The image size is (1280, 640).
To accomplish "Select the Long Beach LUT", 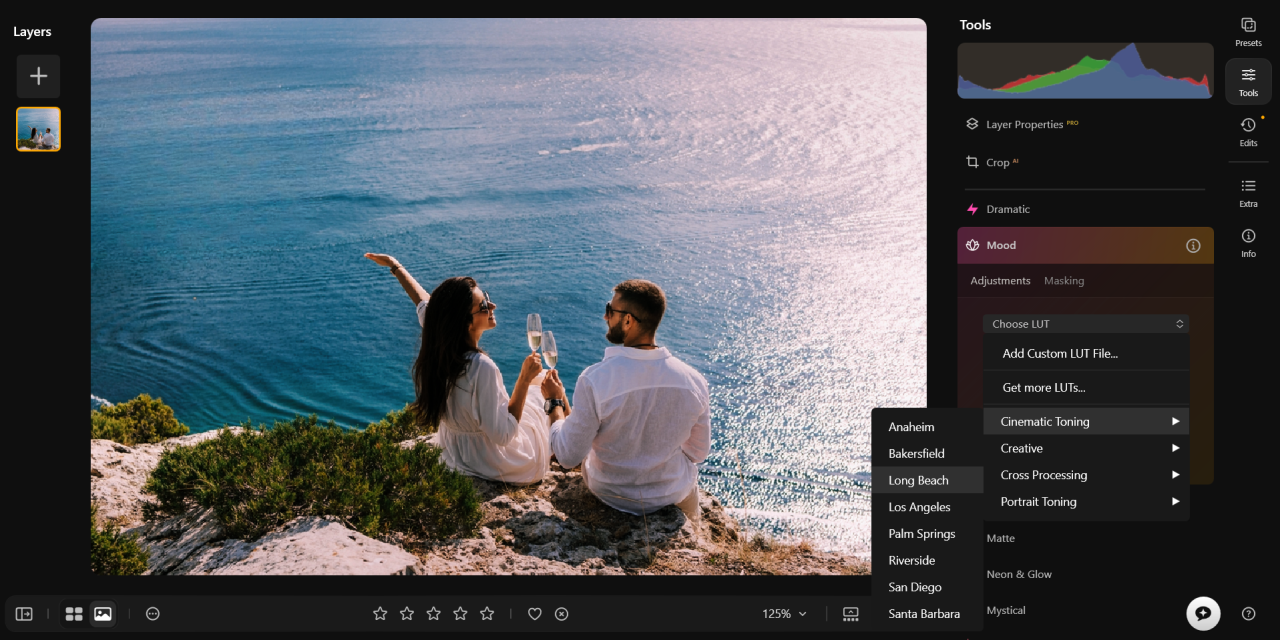I will (x=928, y=480).
